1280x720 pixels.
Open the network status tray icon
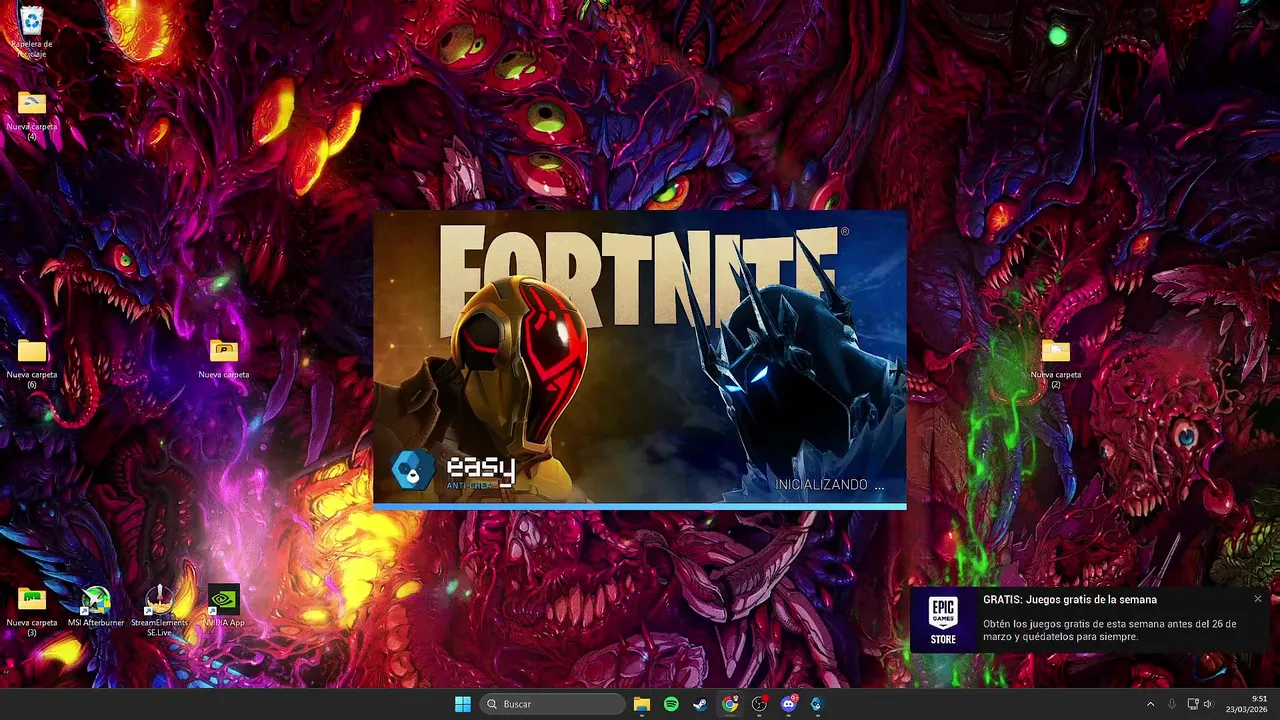point(1193,704)
